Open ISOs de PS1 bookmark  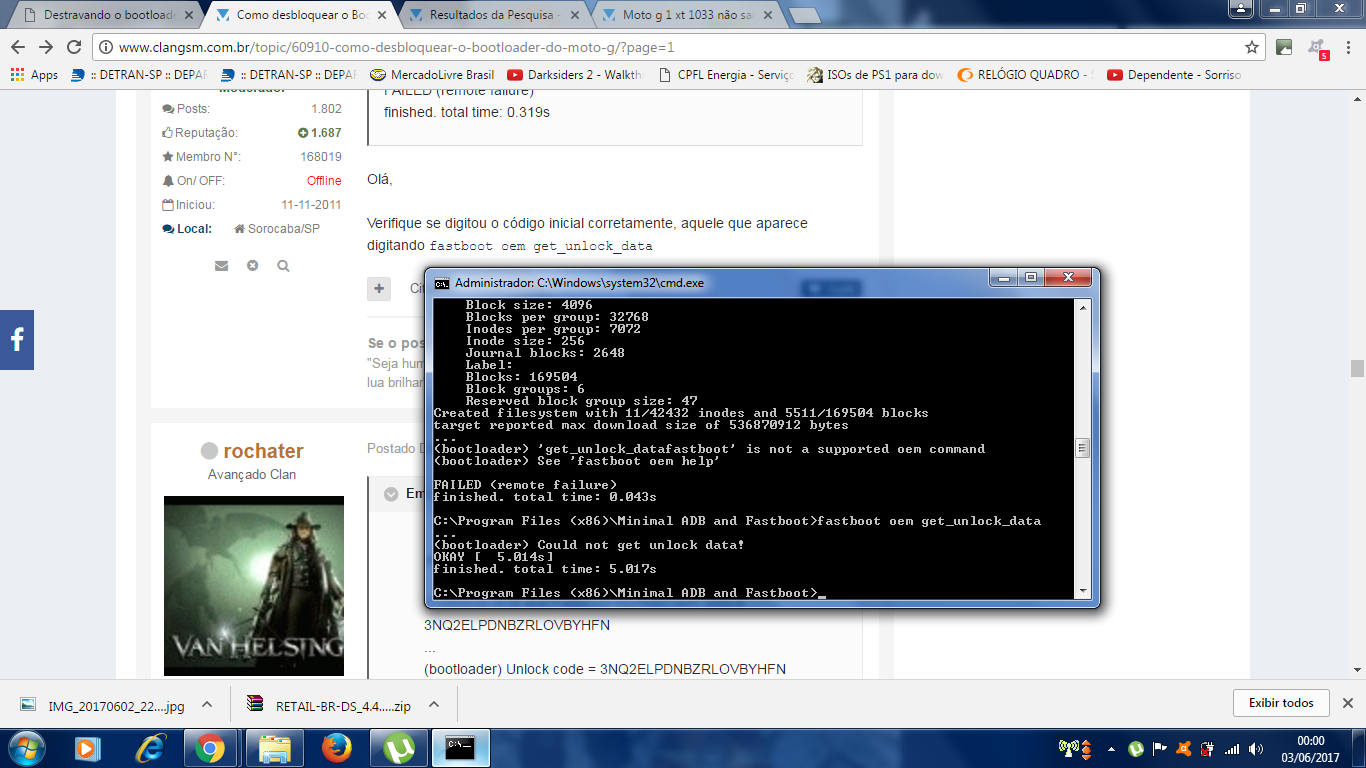[876, 75]
